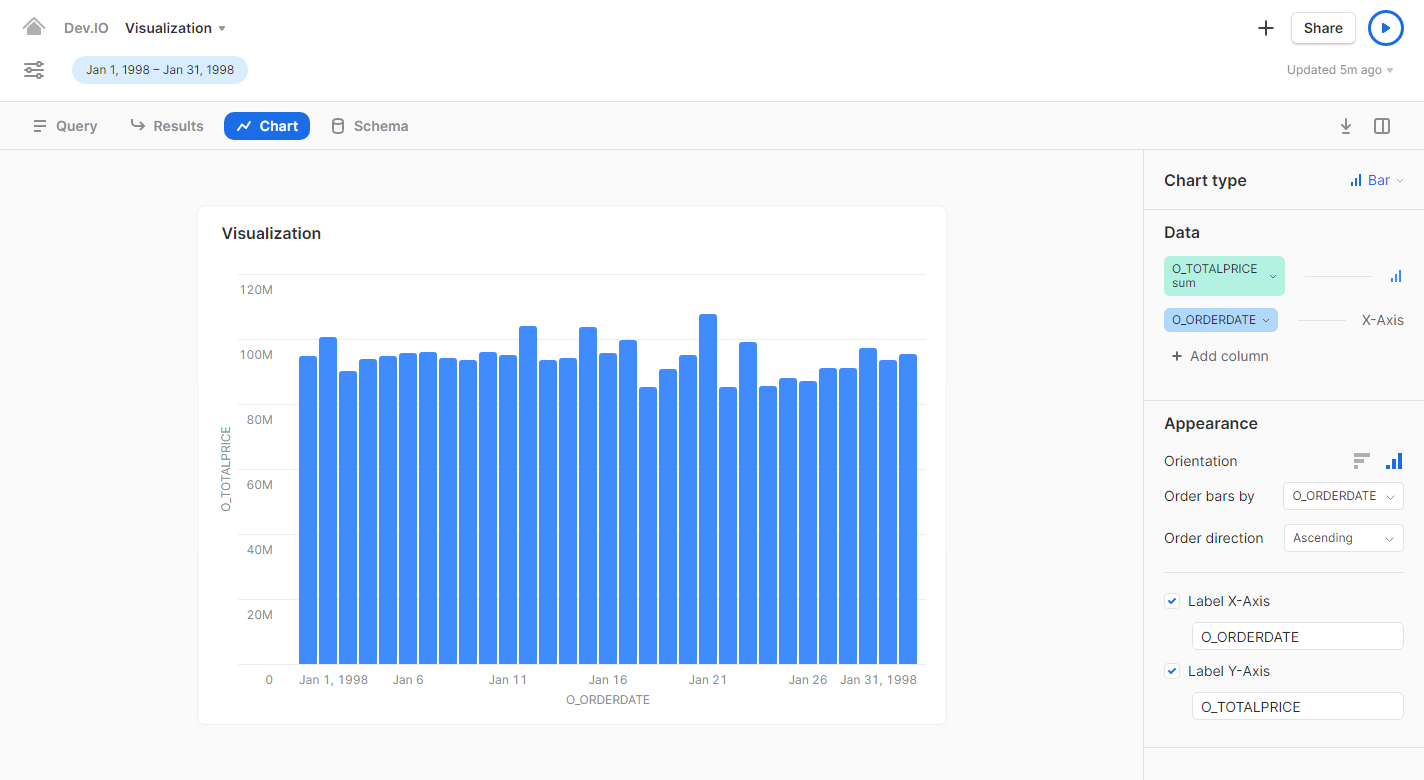The image size is (1424, 780).
Task: Click the plus icon to add new
Action: 1265,28
